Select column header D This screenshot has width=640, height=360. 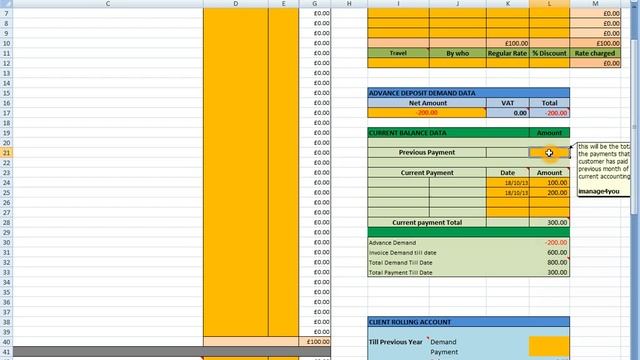point(236,4)
